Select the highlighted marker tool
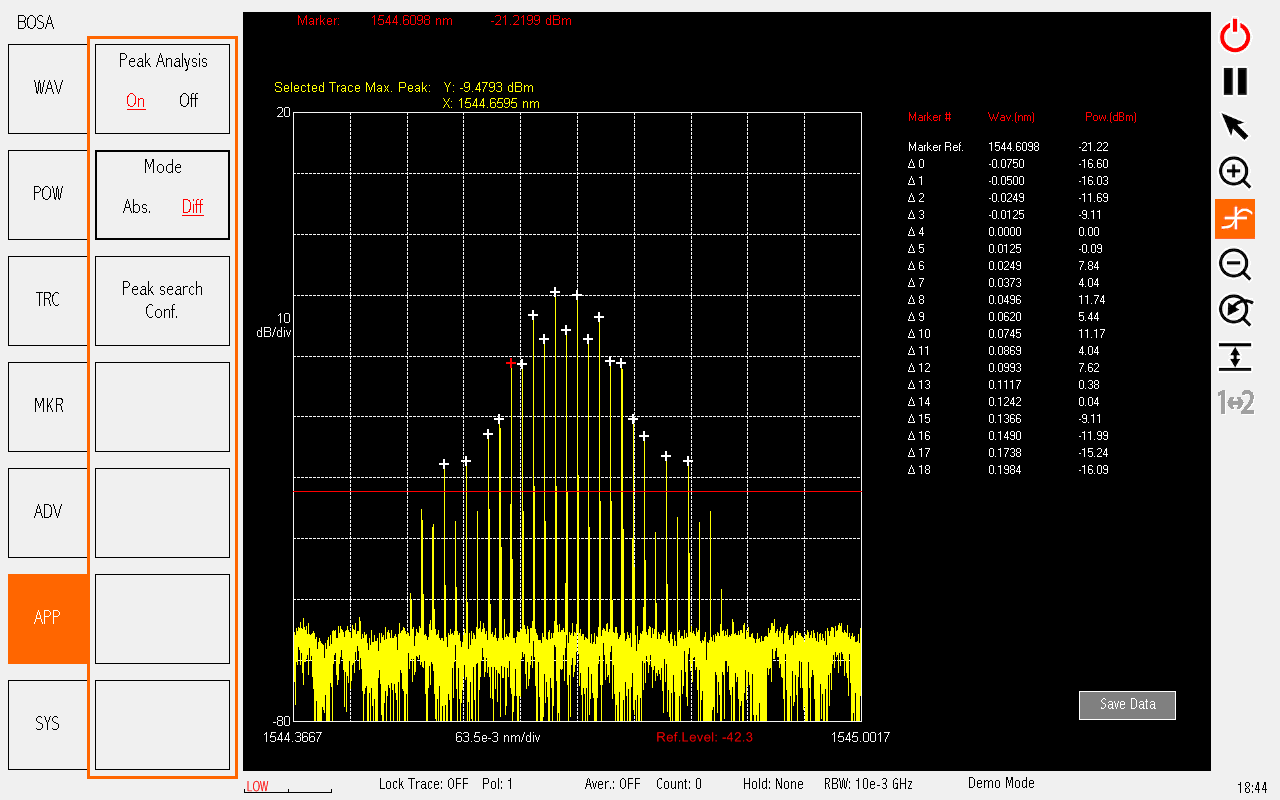 (x=1234, y=219)
